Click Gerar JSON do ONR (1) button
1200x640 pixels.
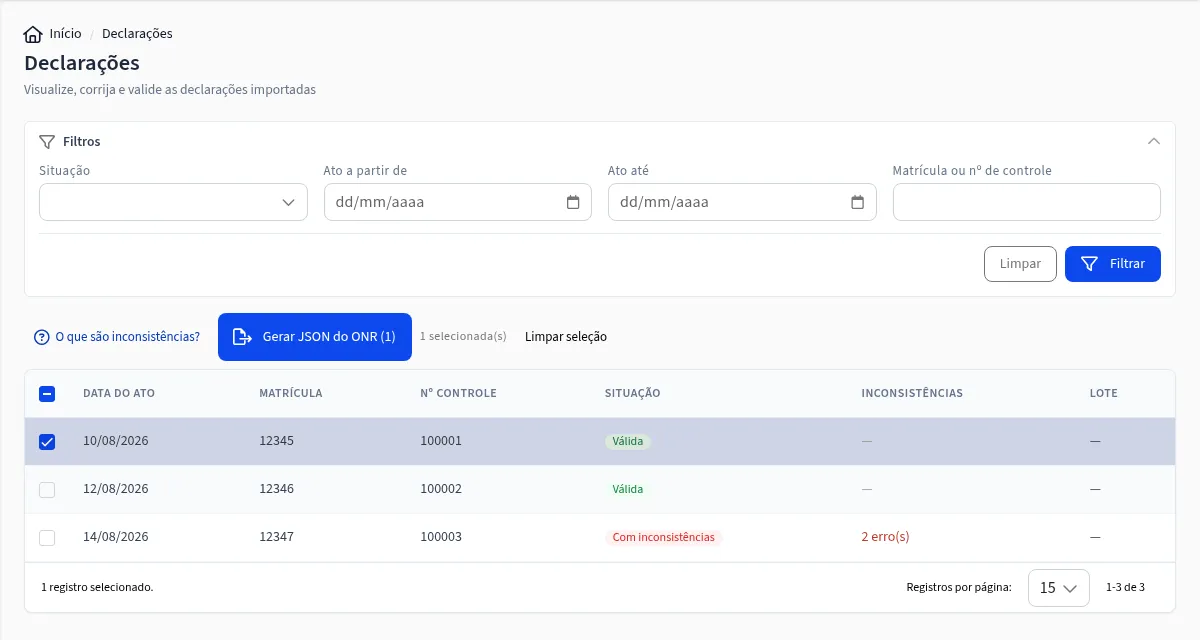pos(315,337)
